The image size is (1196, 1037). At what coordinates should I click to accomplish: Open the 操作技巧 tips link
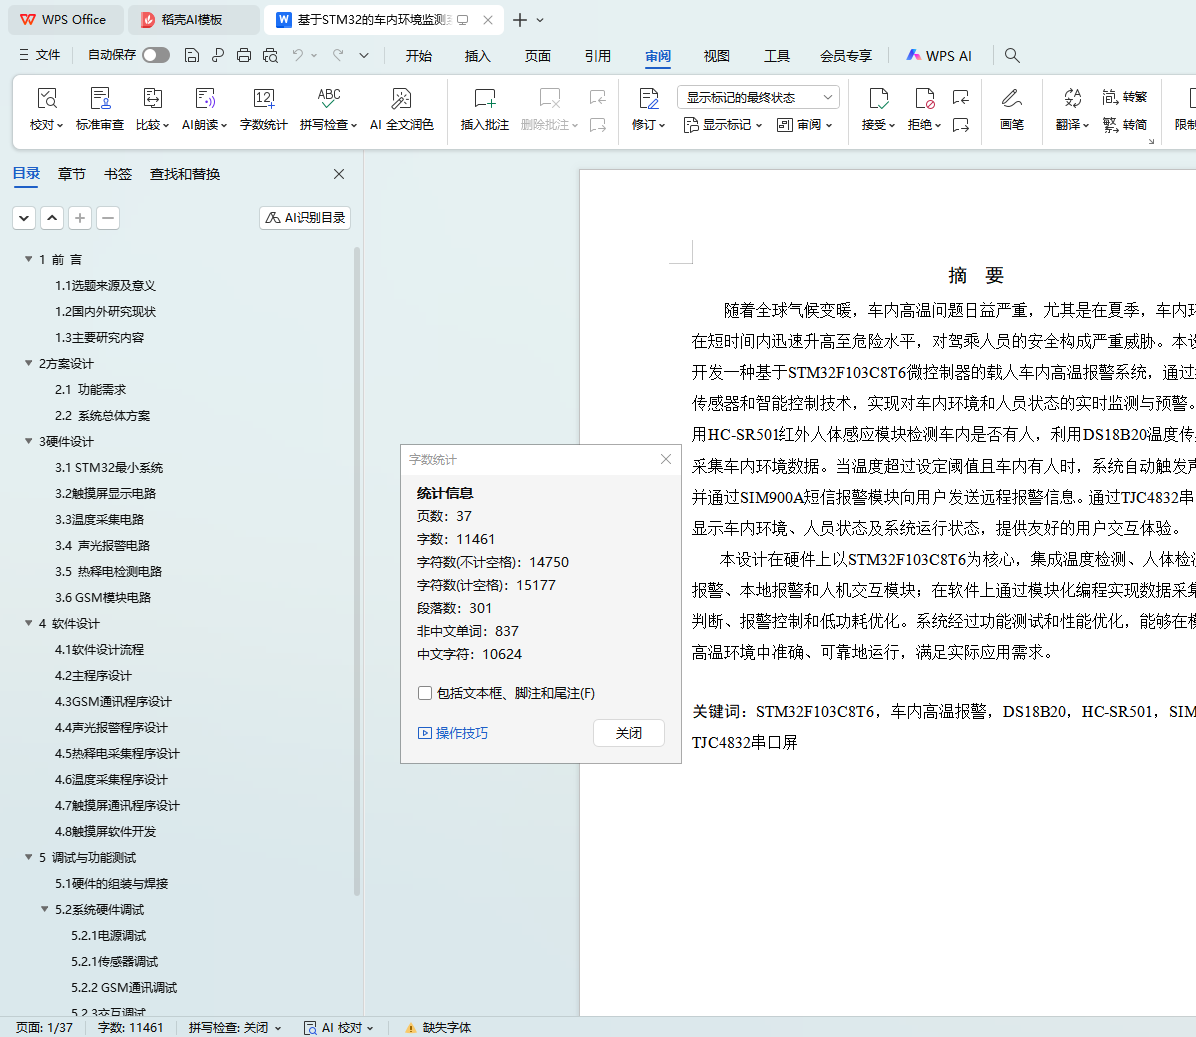click(453, 733)
